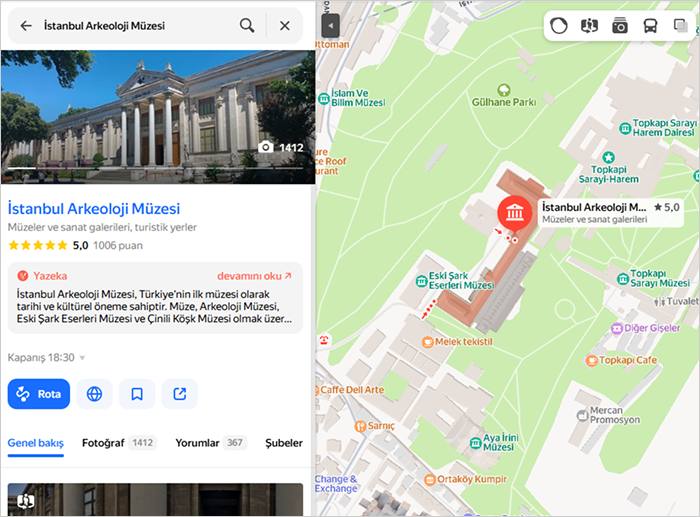Viewport: 700px width, 517px height.
Task: Select the Caffe Dell Arte marker
Action: point(318,390)
